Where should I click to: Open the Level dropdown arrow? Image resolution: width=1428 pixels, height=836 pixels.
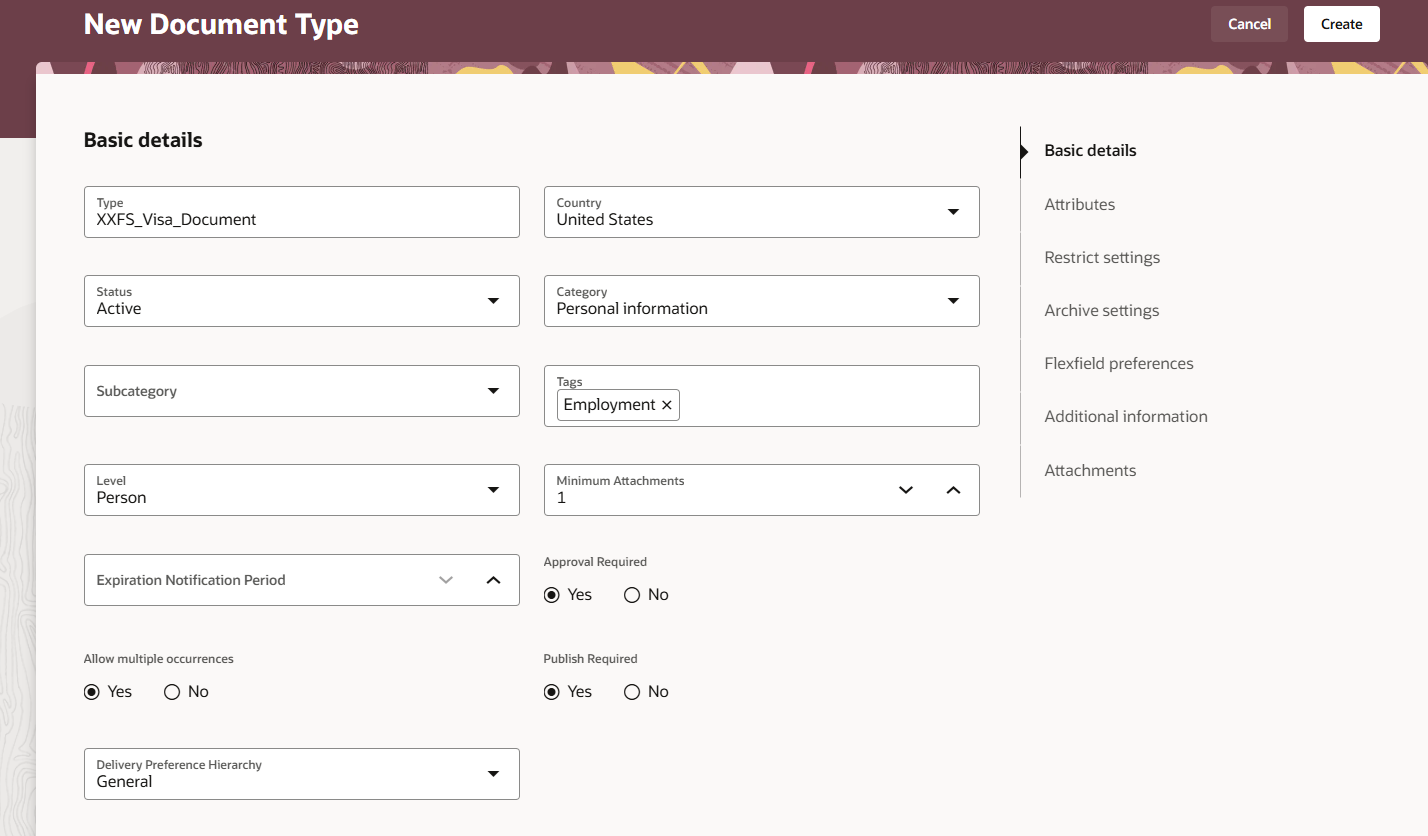point(493,490)
